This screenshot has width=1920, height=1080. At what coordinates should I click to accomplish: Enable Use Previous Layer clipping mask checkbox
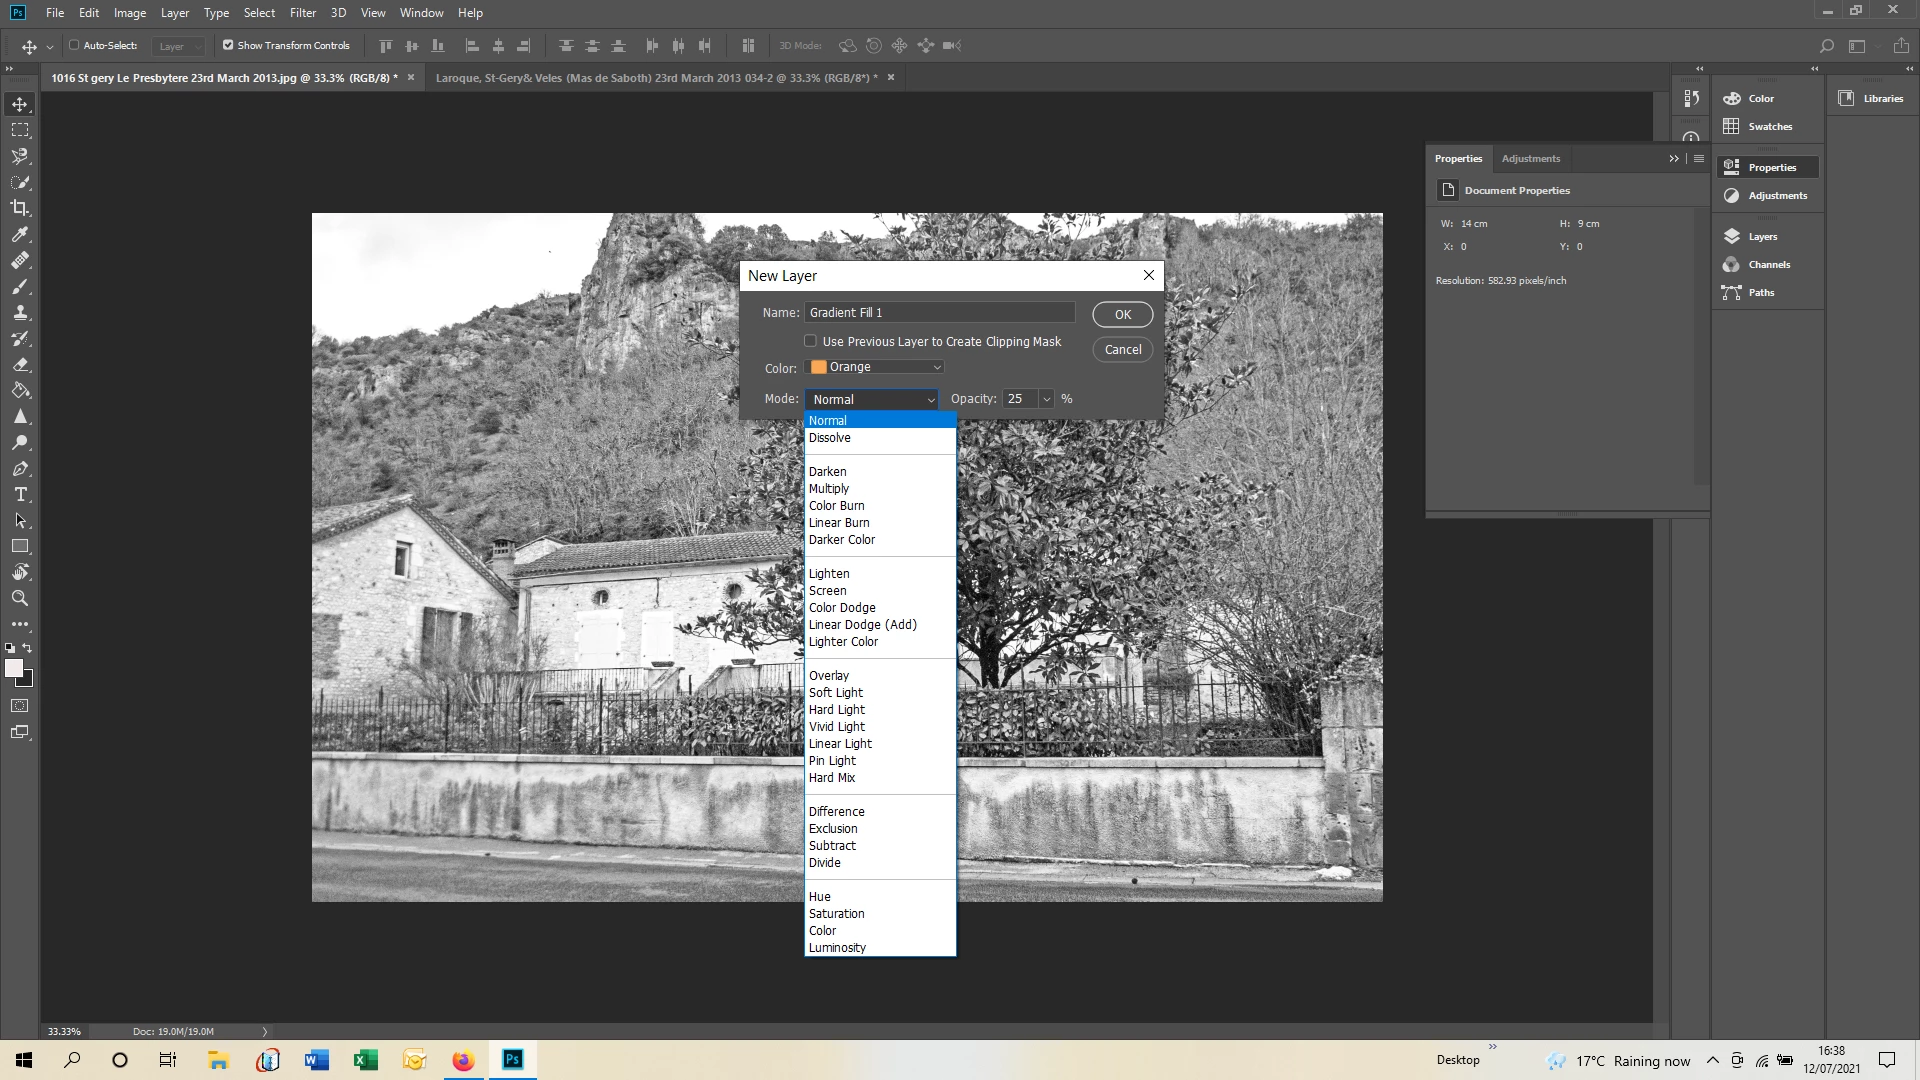pyautogui.click(x=811, y=342)
